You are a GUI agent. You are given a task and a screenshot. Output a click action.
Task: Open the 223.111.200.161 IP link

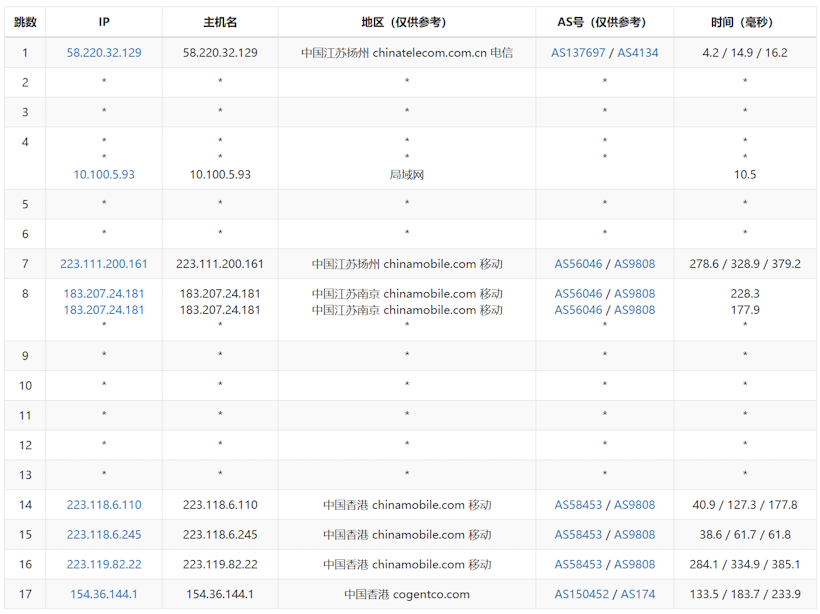point(104,264)
